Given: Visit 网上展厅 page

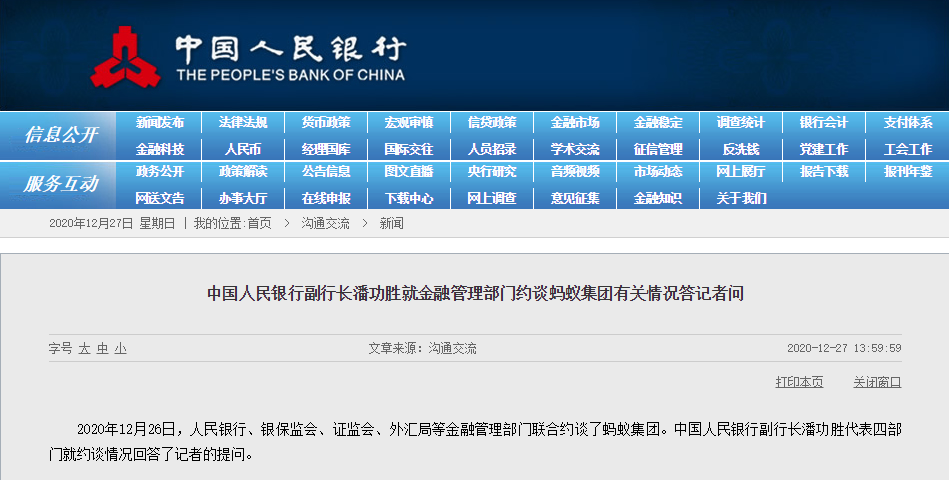Looking at the screenshot, I should pos(741,171).
